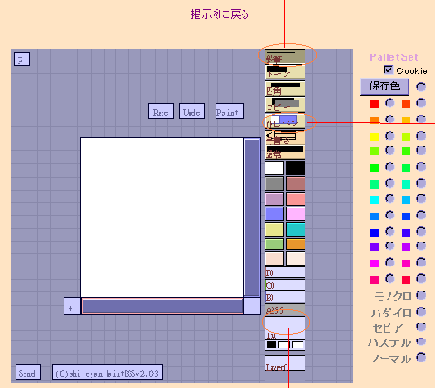Click the cyan PalletSet swatch
435x388 pixels.
(x=374, y=200)
